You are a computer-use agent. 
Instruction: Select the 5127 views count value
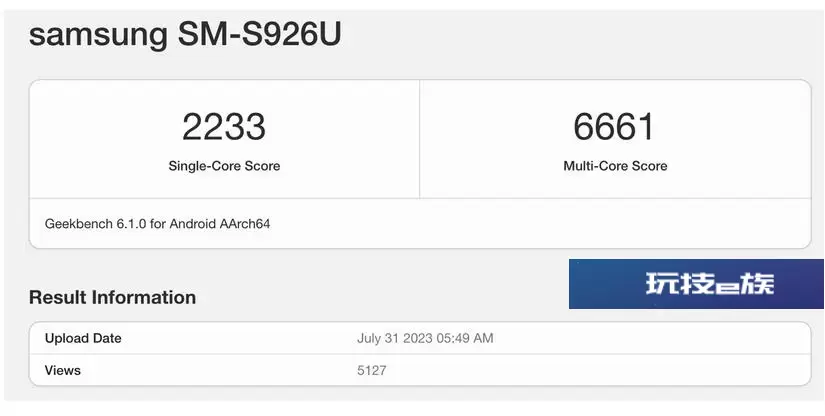(x=371, y=370)
